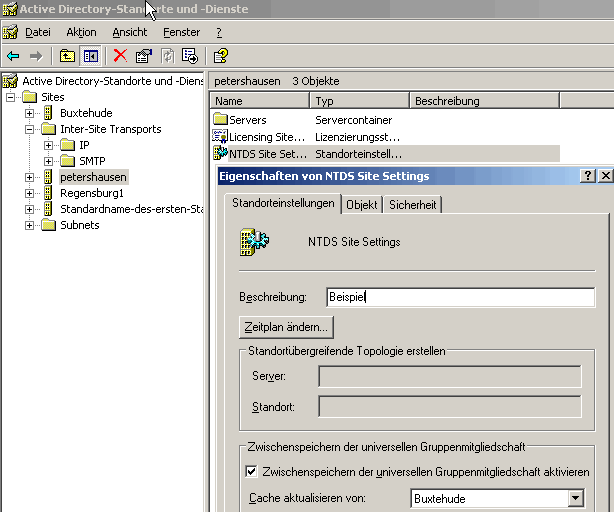The width and height of the screenshot is (614, 512).
Task: Open the Aktion menu
Action: (x=81, y=32)
